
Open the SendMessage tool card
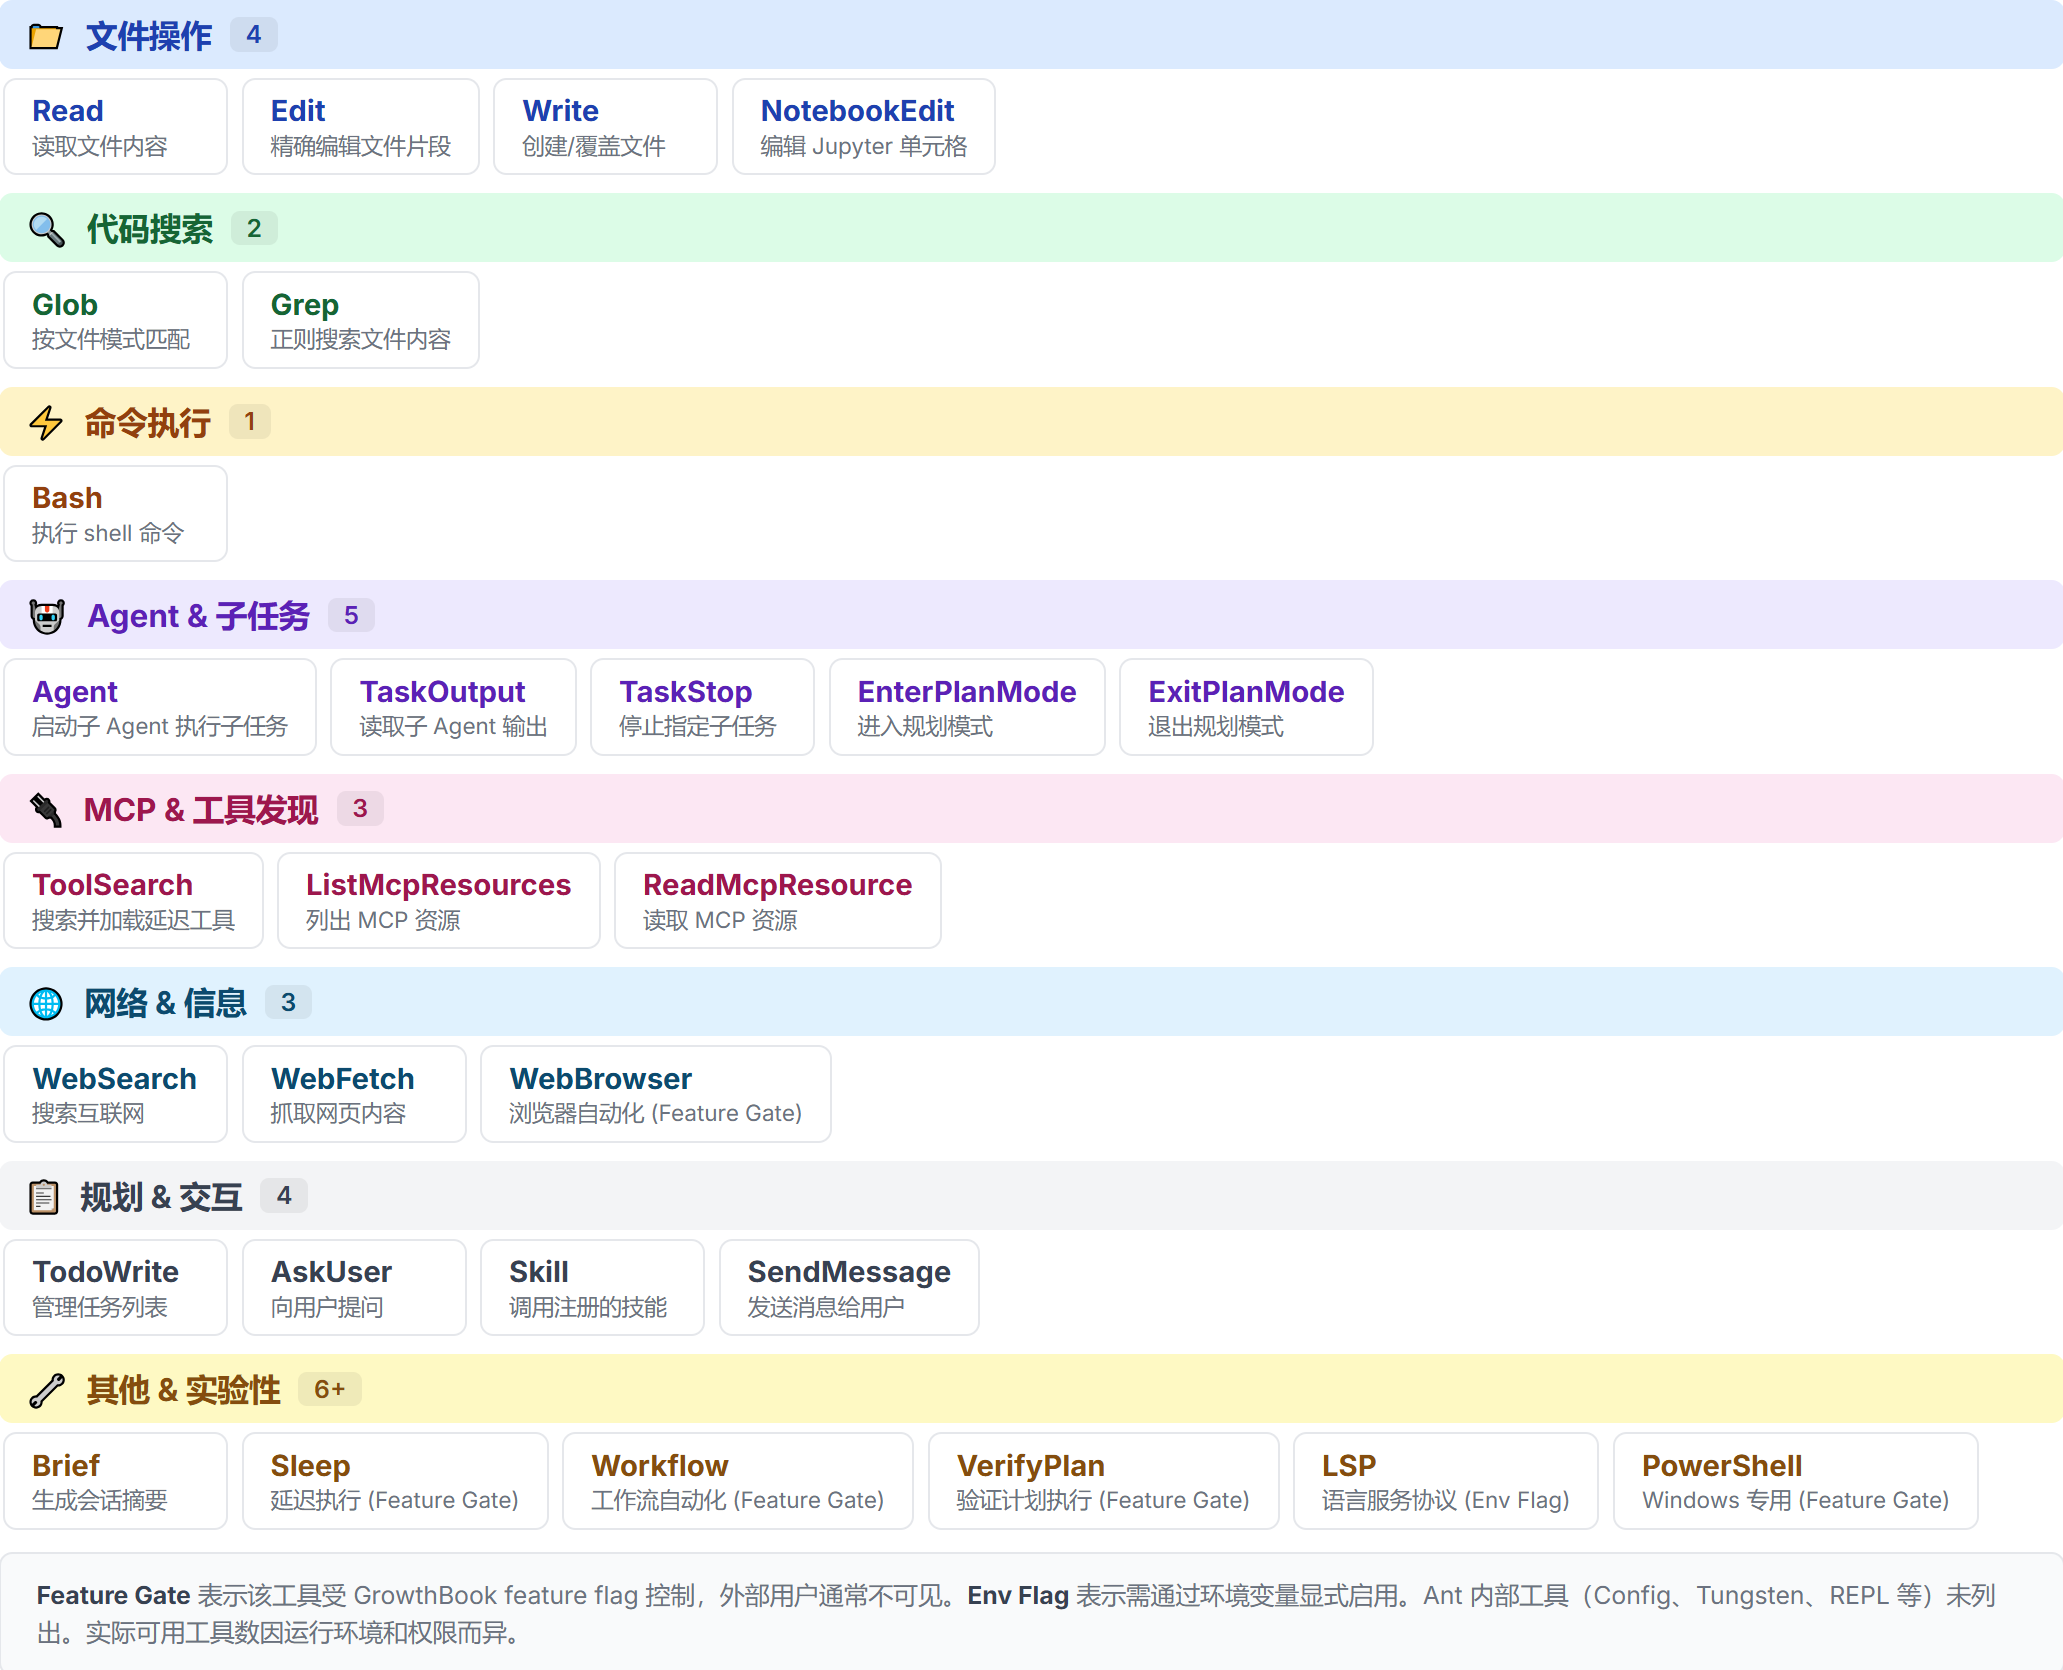pyautogui.click(x=848, y=1287)
